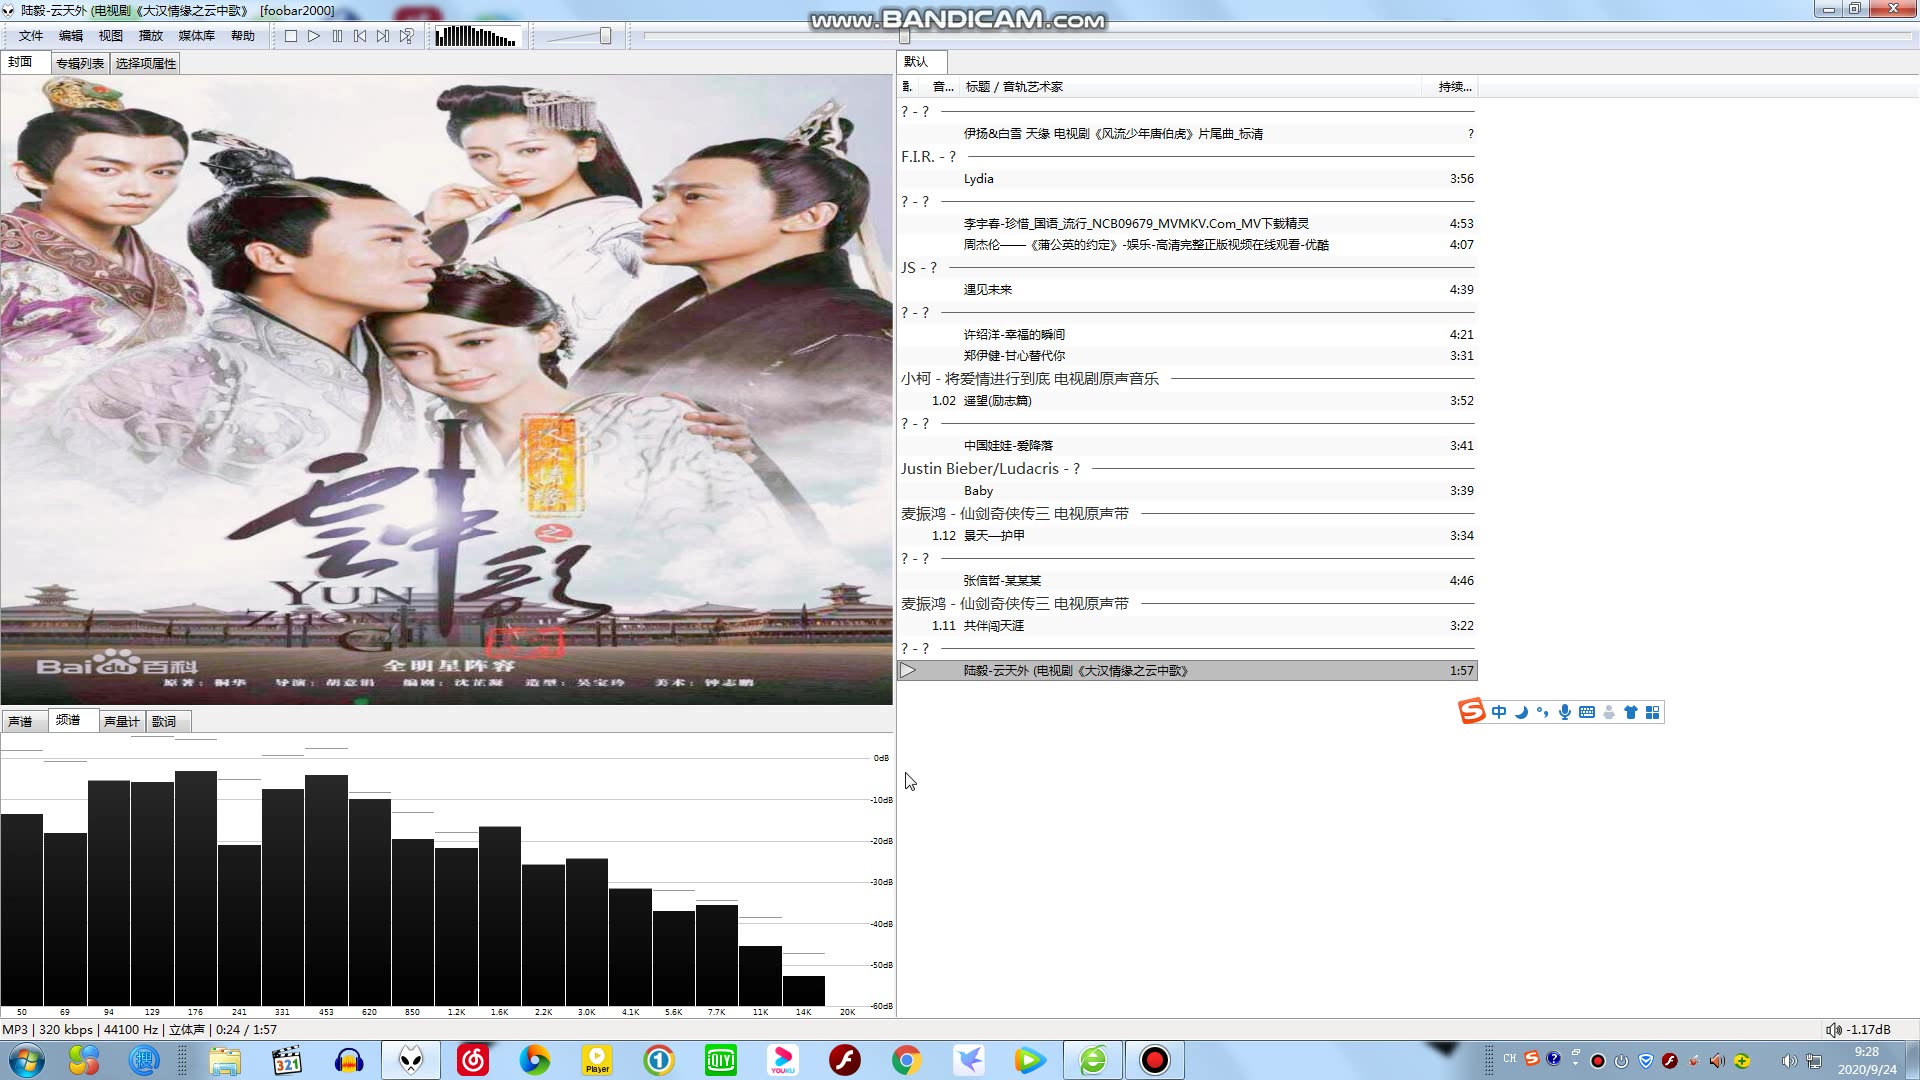Select the track 共伴闯天涯
Viewport: 1920px width, 1080px height.
[x=1187, y=626]
